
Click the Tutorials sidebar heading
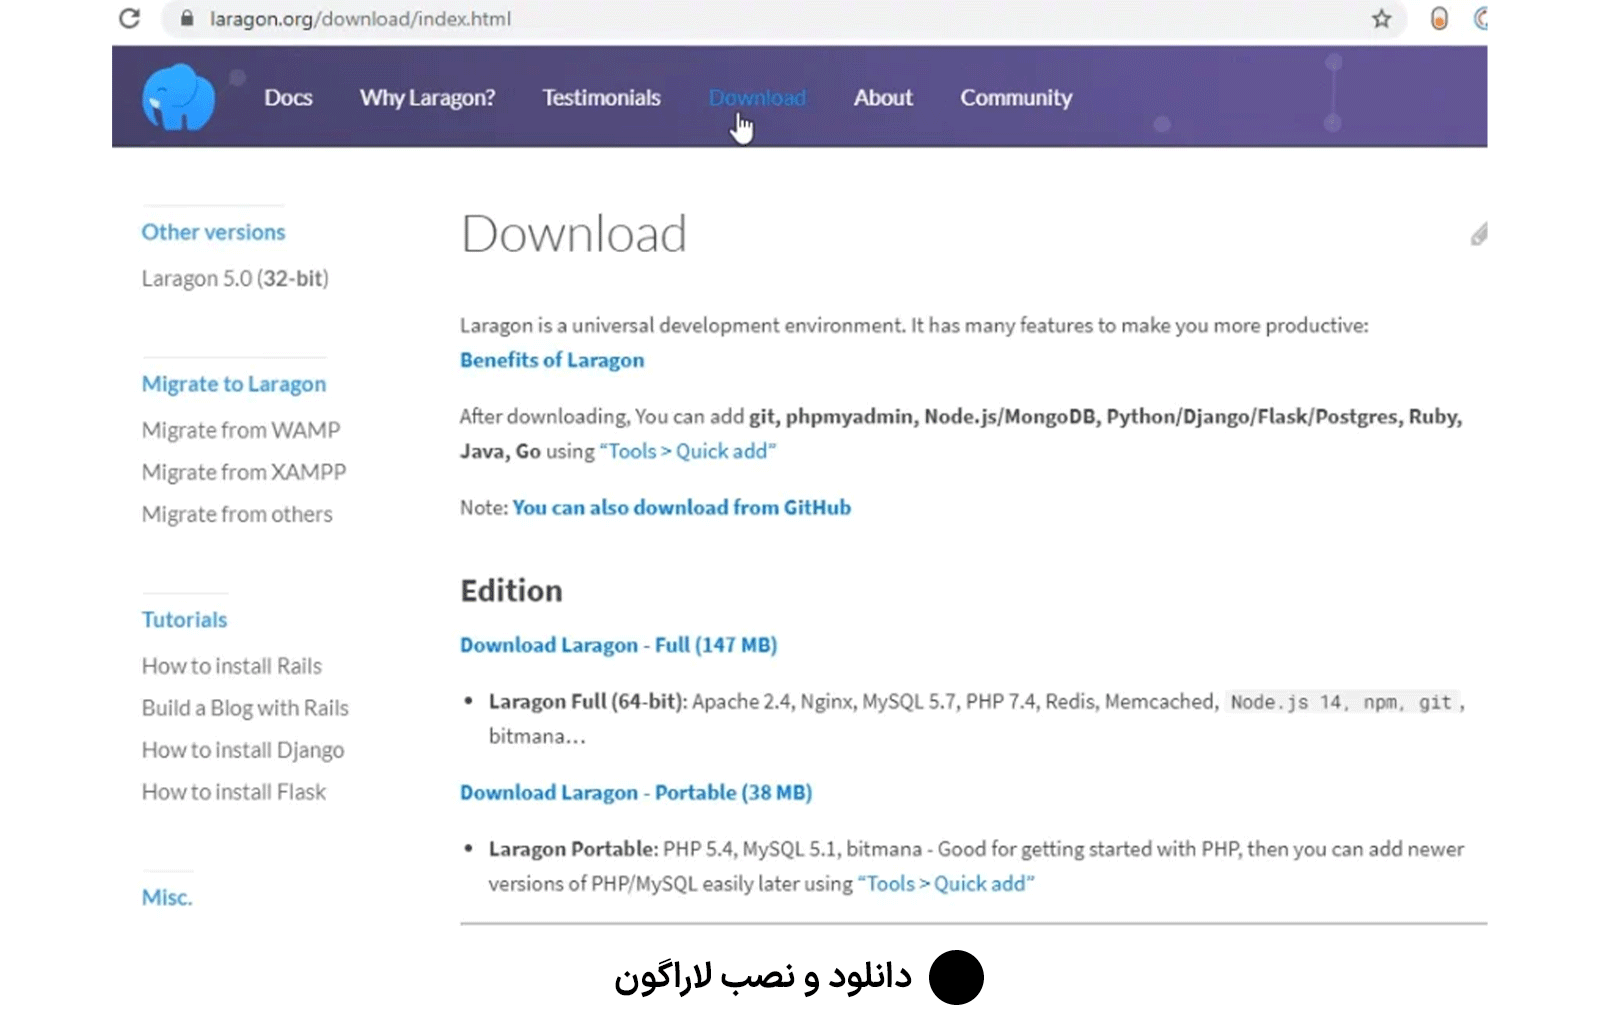(184, 620)
